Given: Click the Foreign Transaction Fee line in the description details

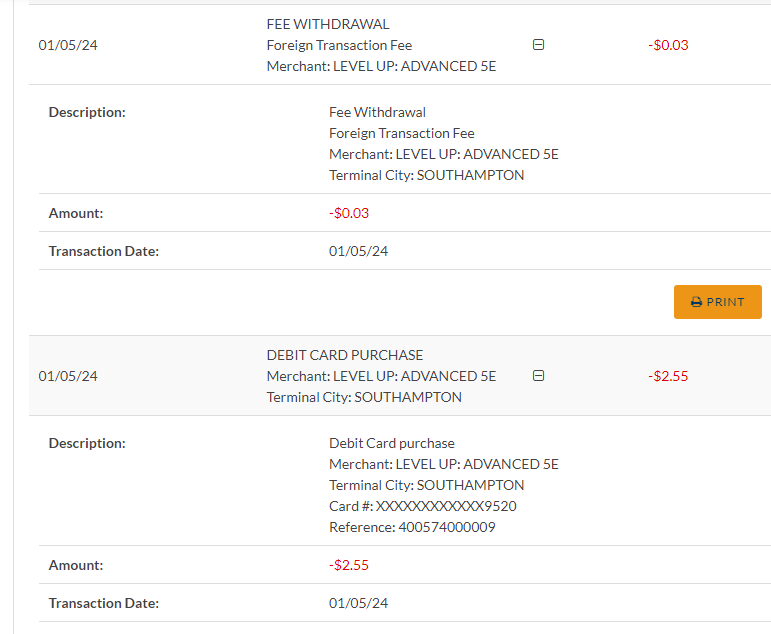Looking at the screenshot, I should tap(402, 133).
